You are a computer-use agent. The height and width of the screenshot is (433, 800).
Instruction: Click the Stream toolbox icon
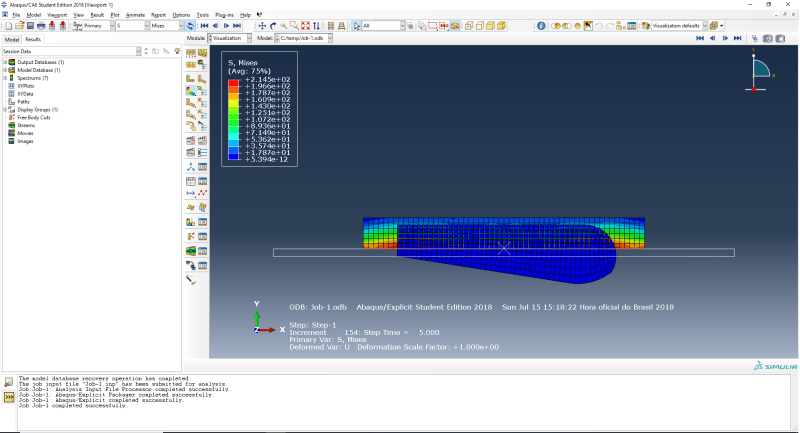pos(191,251)
